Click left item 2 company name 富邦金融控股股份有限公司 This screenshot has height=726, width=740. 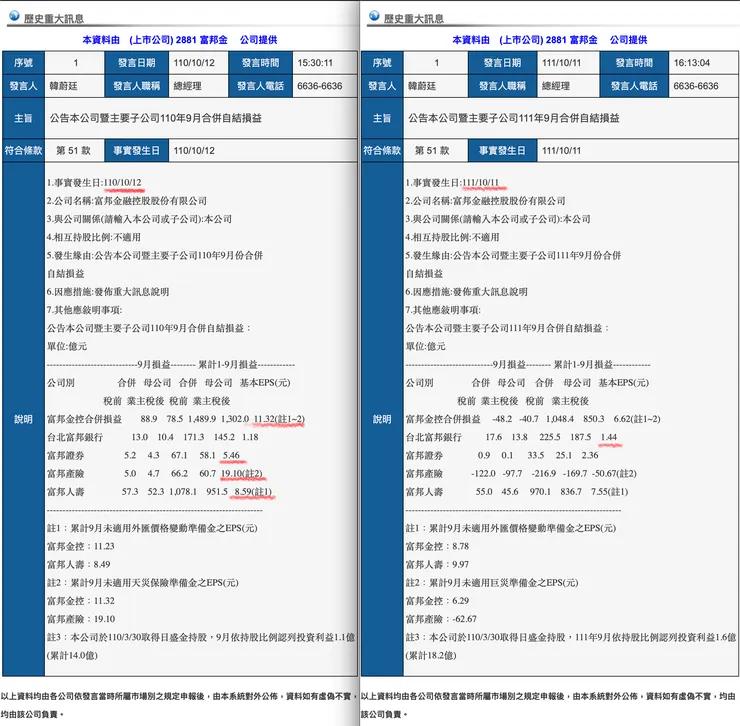(151, 201)
